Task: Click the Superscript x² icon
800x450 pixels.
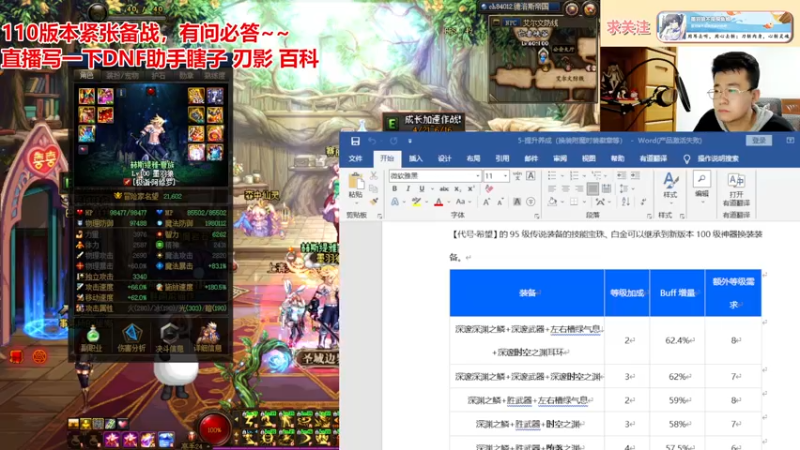Action: point(471,189)
